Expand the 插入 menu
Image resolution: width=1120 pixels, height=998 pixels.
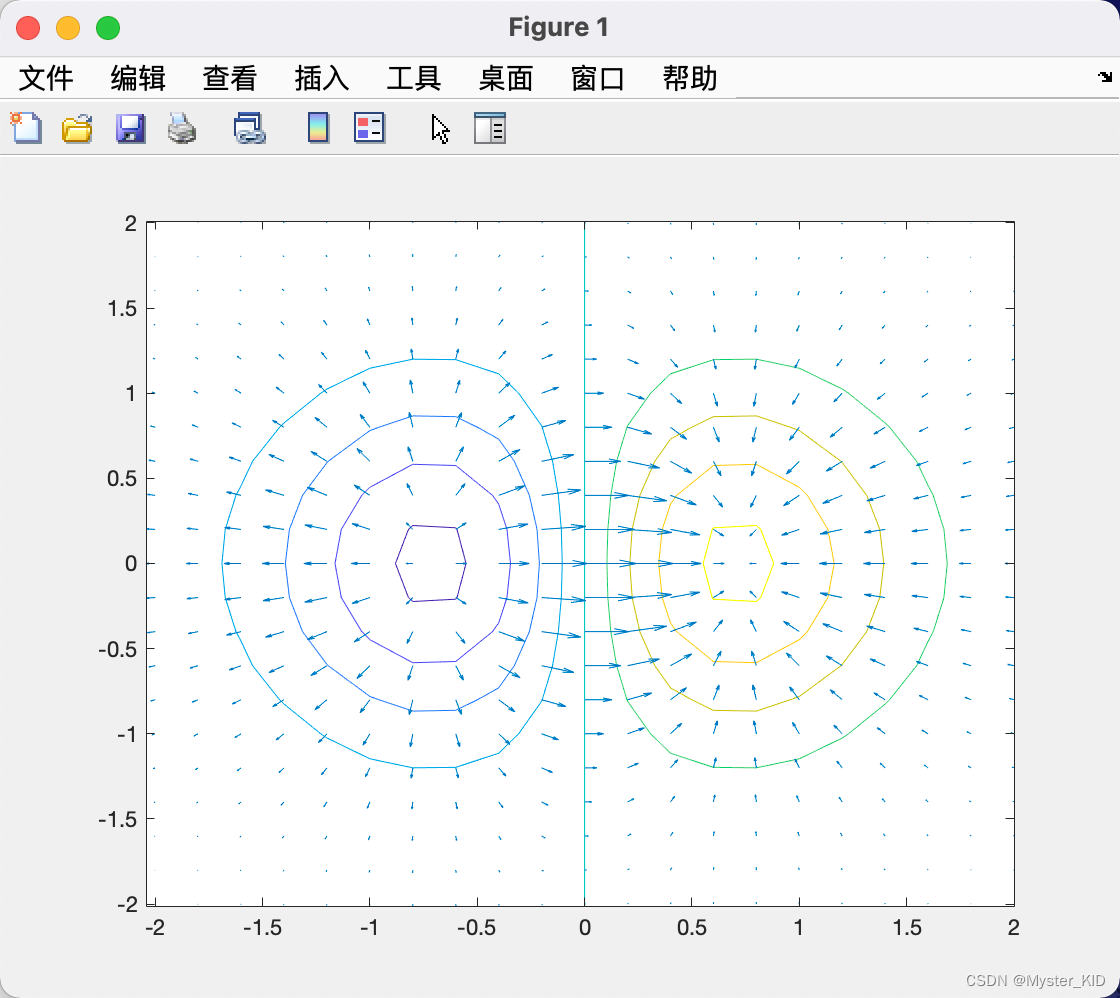coord(322,78)
